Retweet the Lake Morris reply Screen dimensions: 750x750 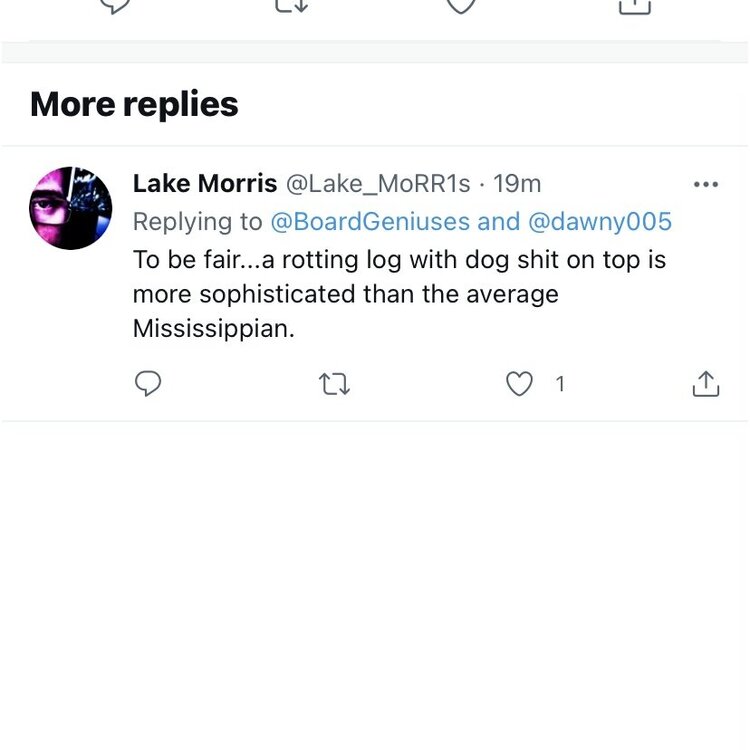click(334, 384)
